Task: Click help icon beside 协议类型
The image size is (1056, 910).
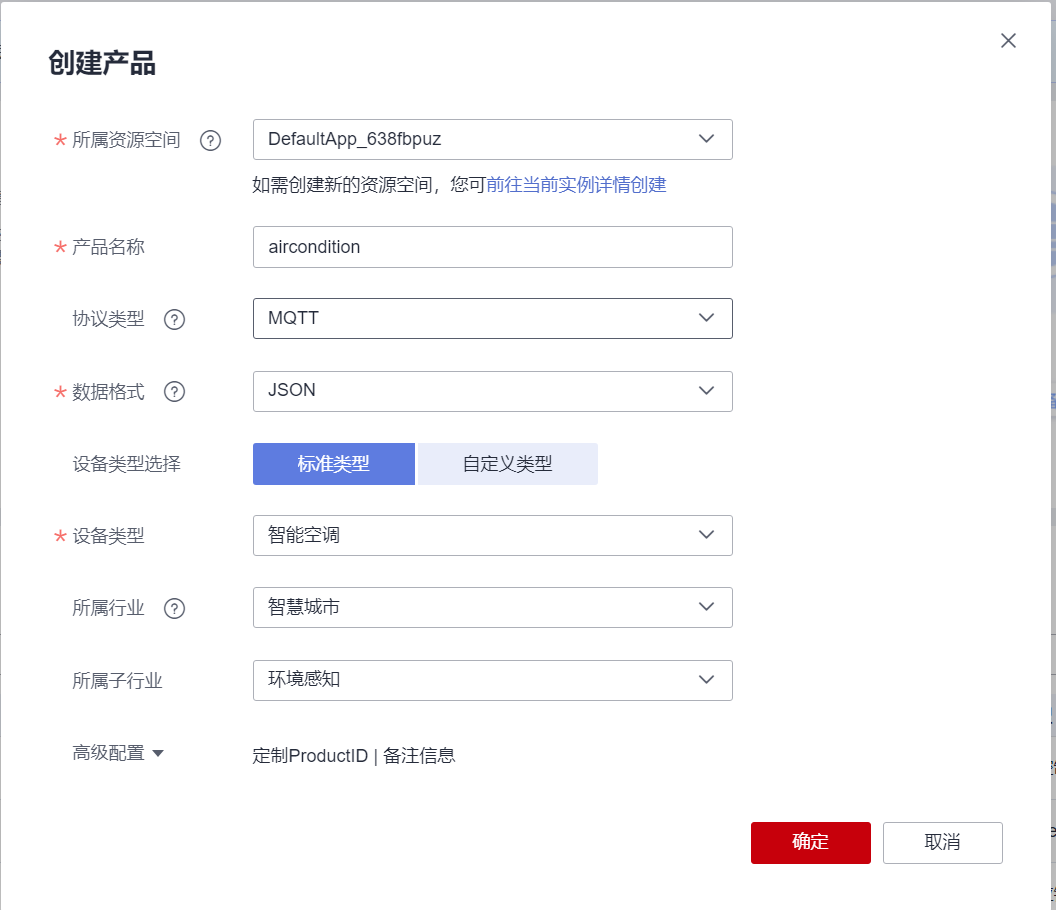Action: click(x=174, y=320)
